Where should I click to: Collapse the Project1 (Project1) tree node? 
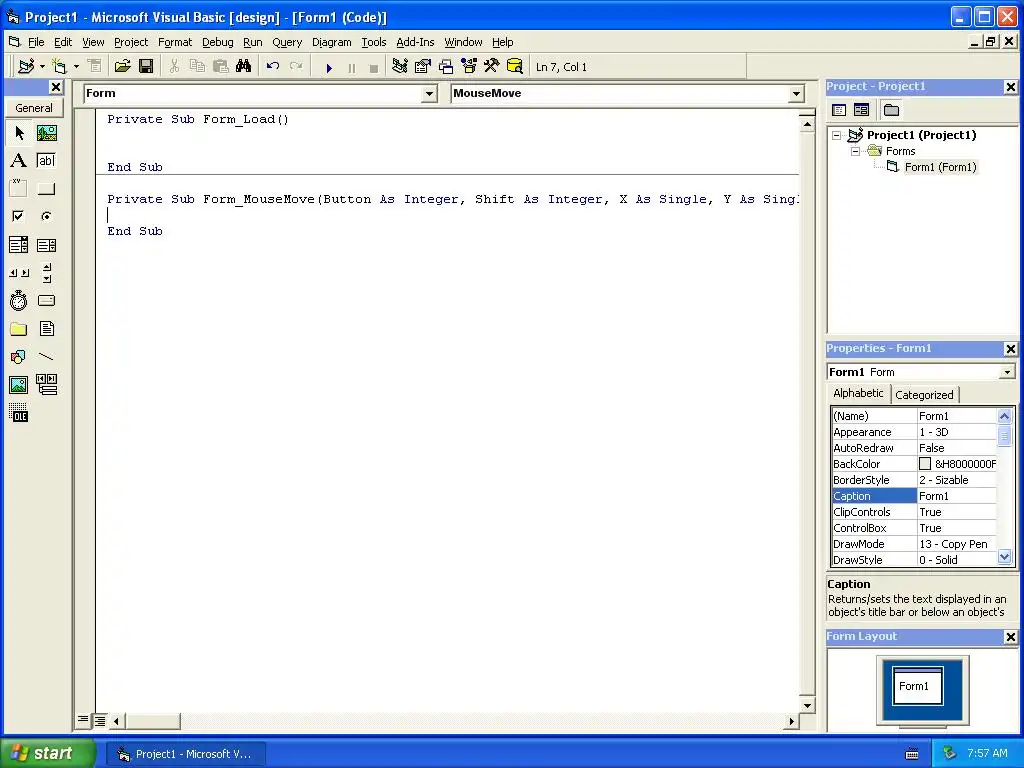pyautogui.click(x=837, y=136)
